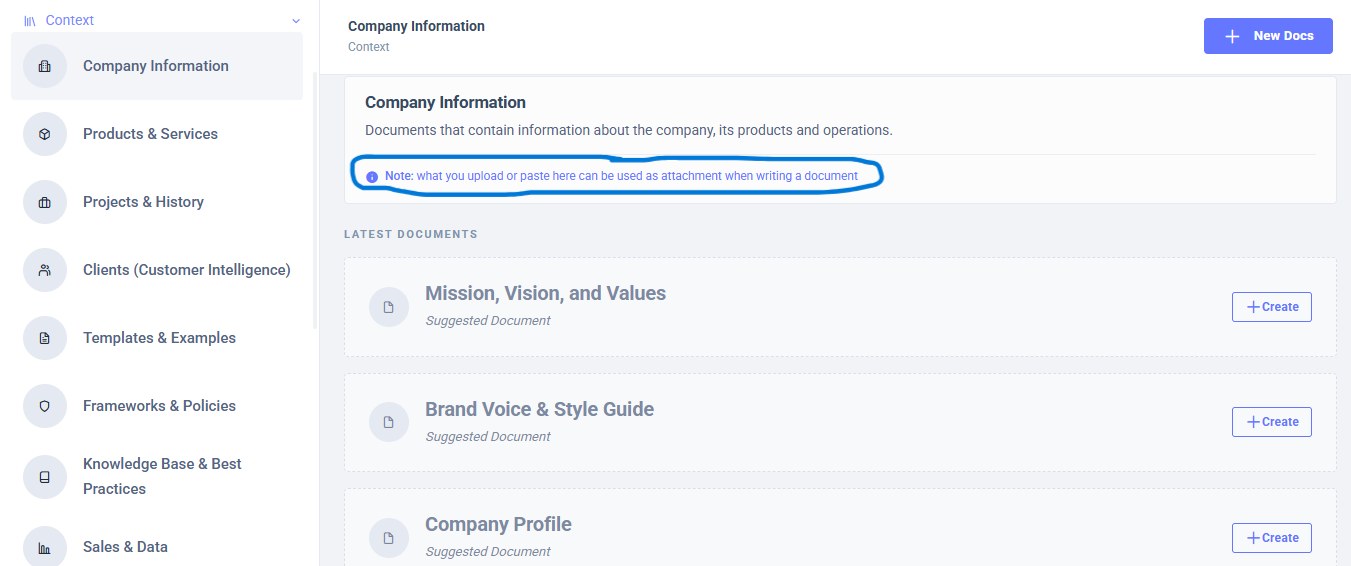Image resolution: width=1351 pixels, height=566 pixels.
Task: Click the New Docs button
Action: point(1268,36)
